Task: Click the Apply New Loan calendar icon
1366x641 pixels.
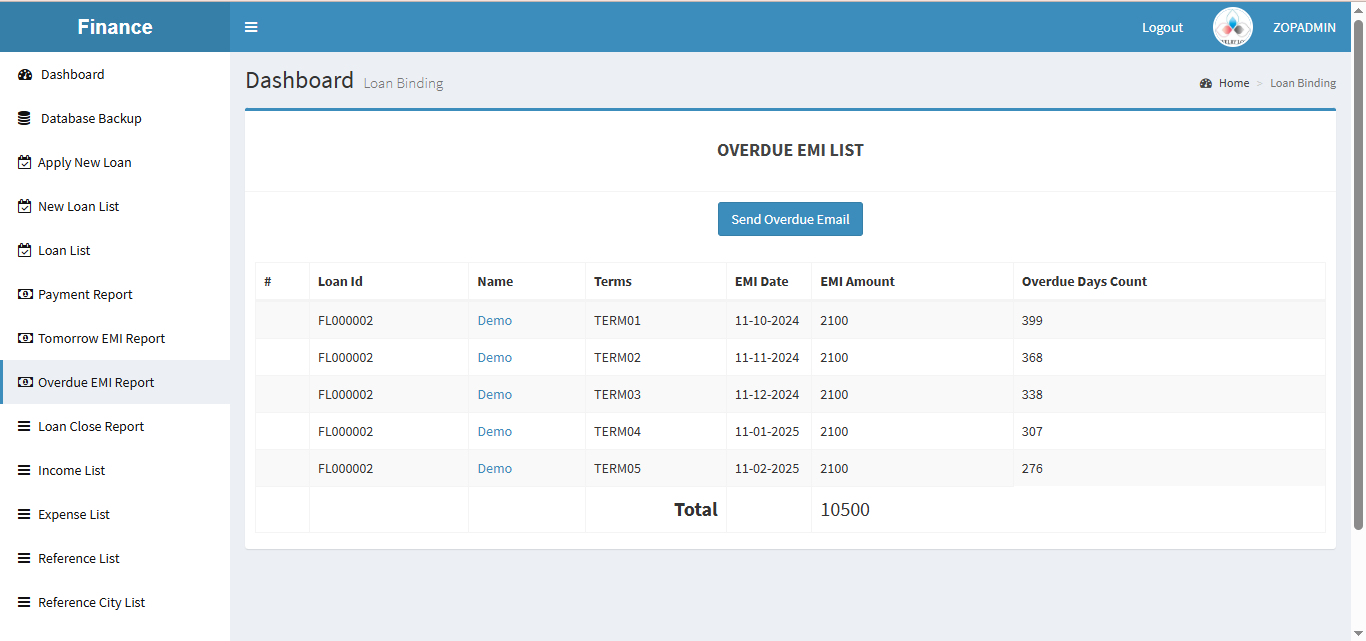Action: pos(25,163)
